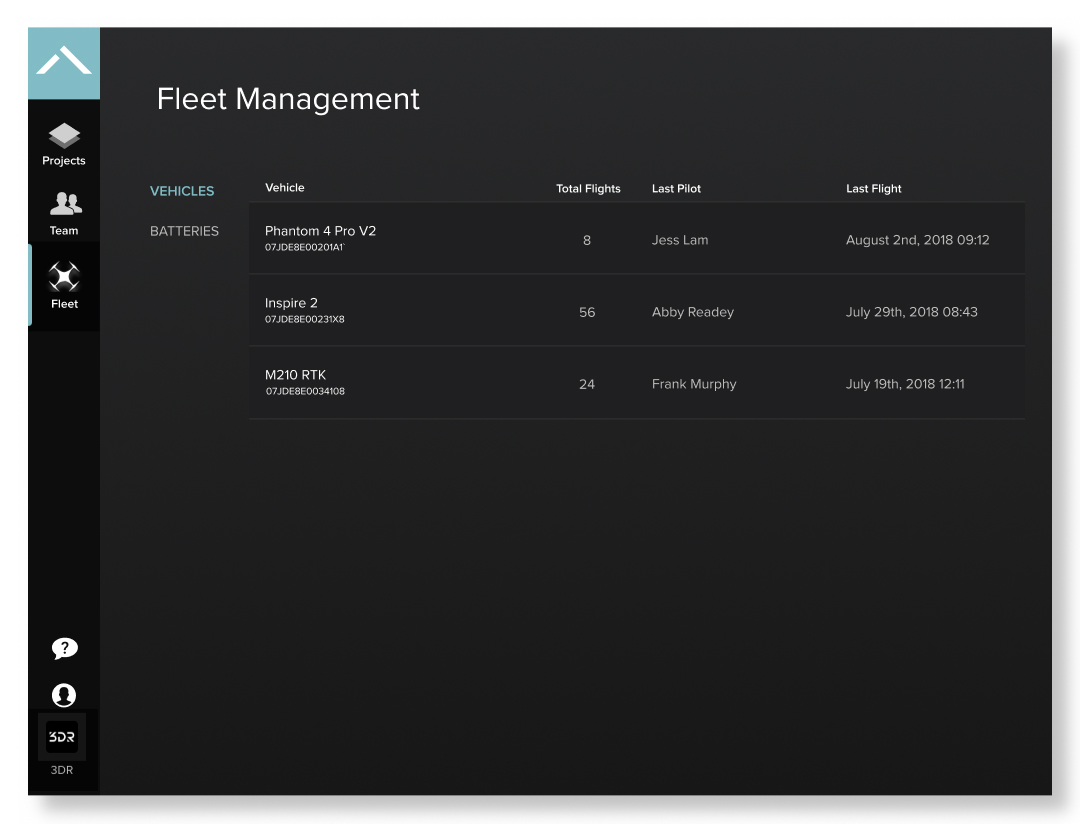
Task: Sort by Total Flights column header
Action: tap(588, 189)
